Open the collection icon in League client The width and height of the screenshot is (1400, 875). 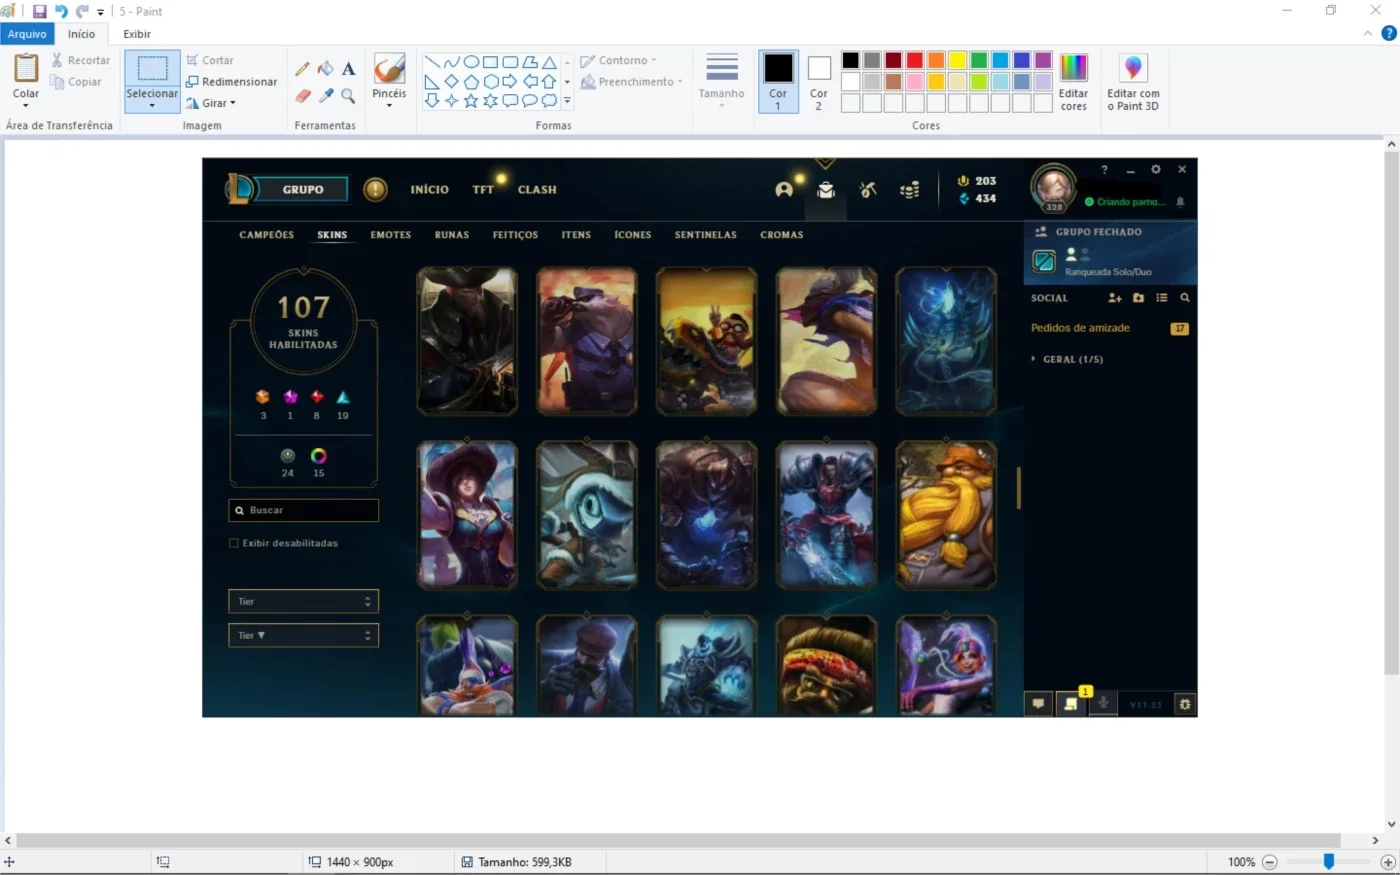pos(826,189)
